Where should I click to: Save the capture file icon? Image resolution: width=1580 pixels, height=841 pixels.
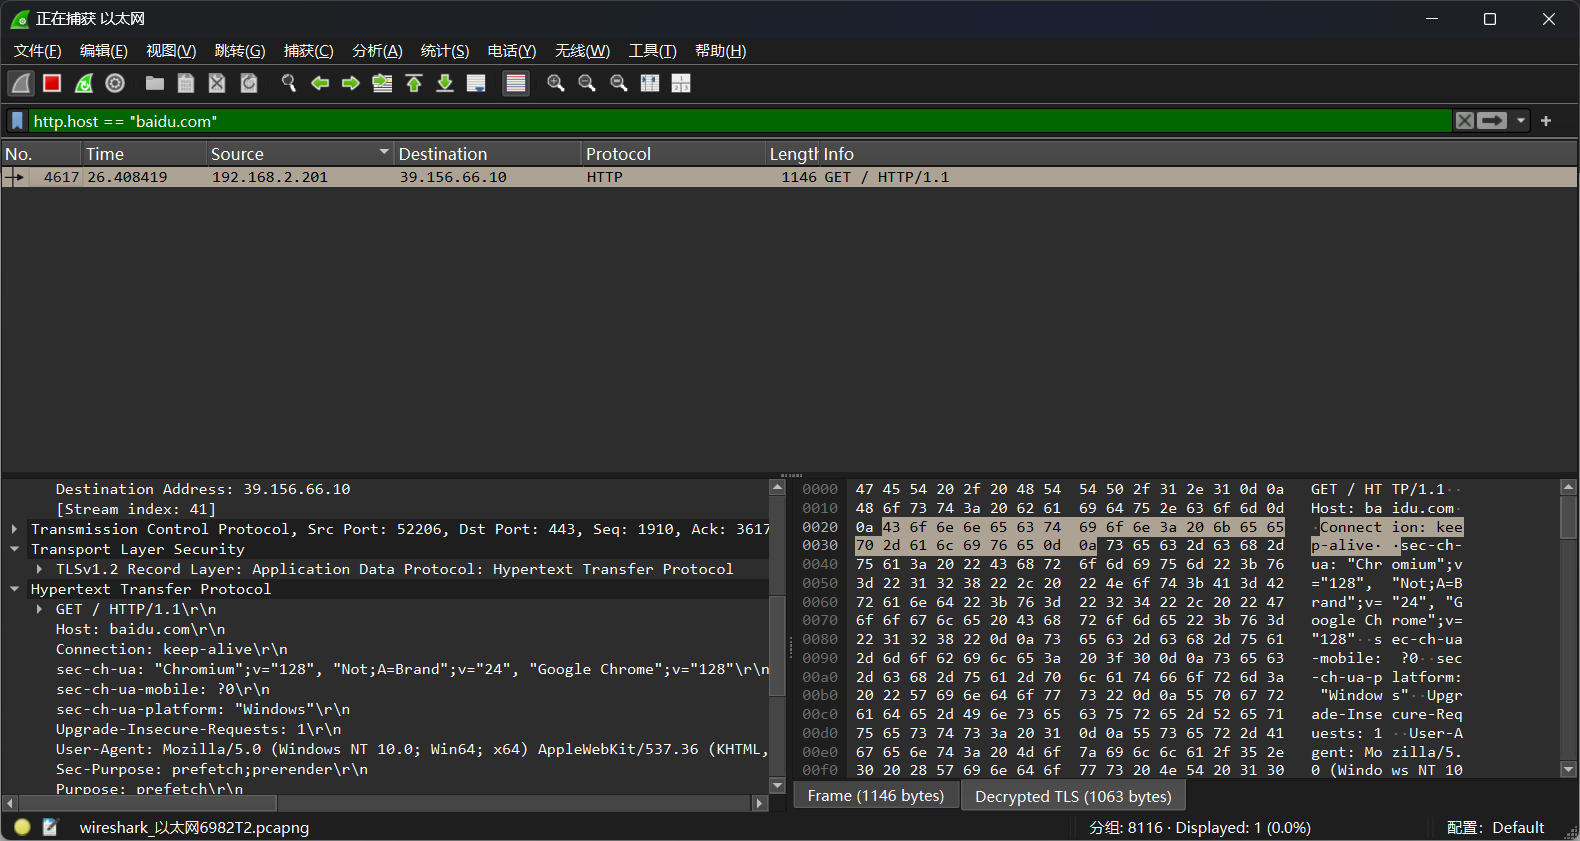pyautogui.click(x=186, y=83)
